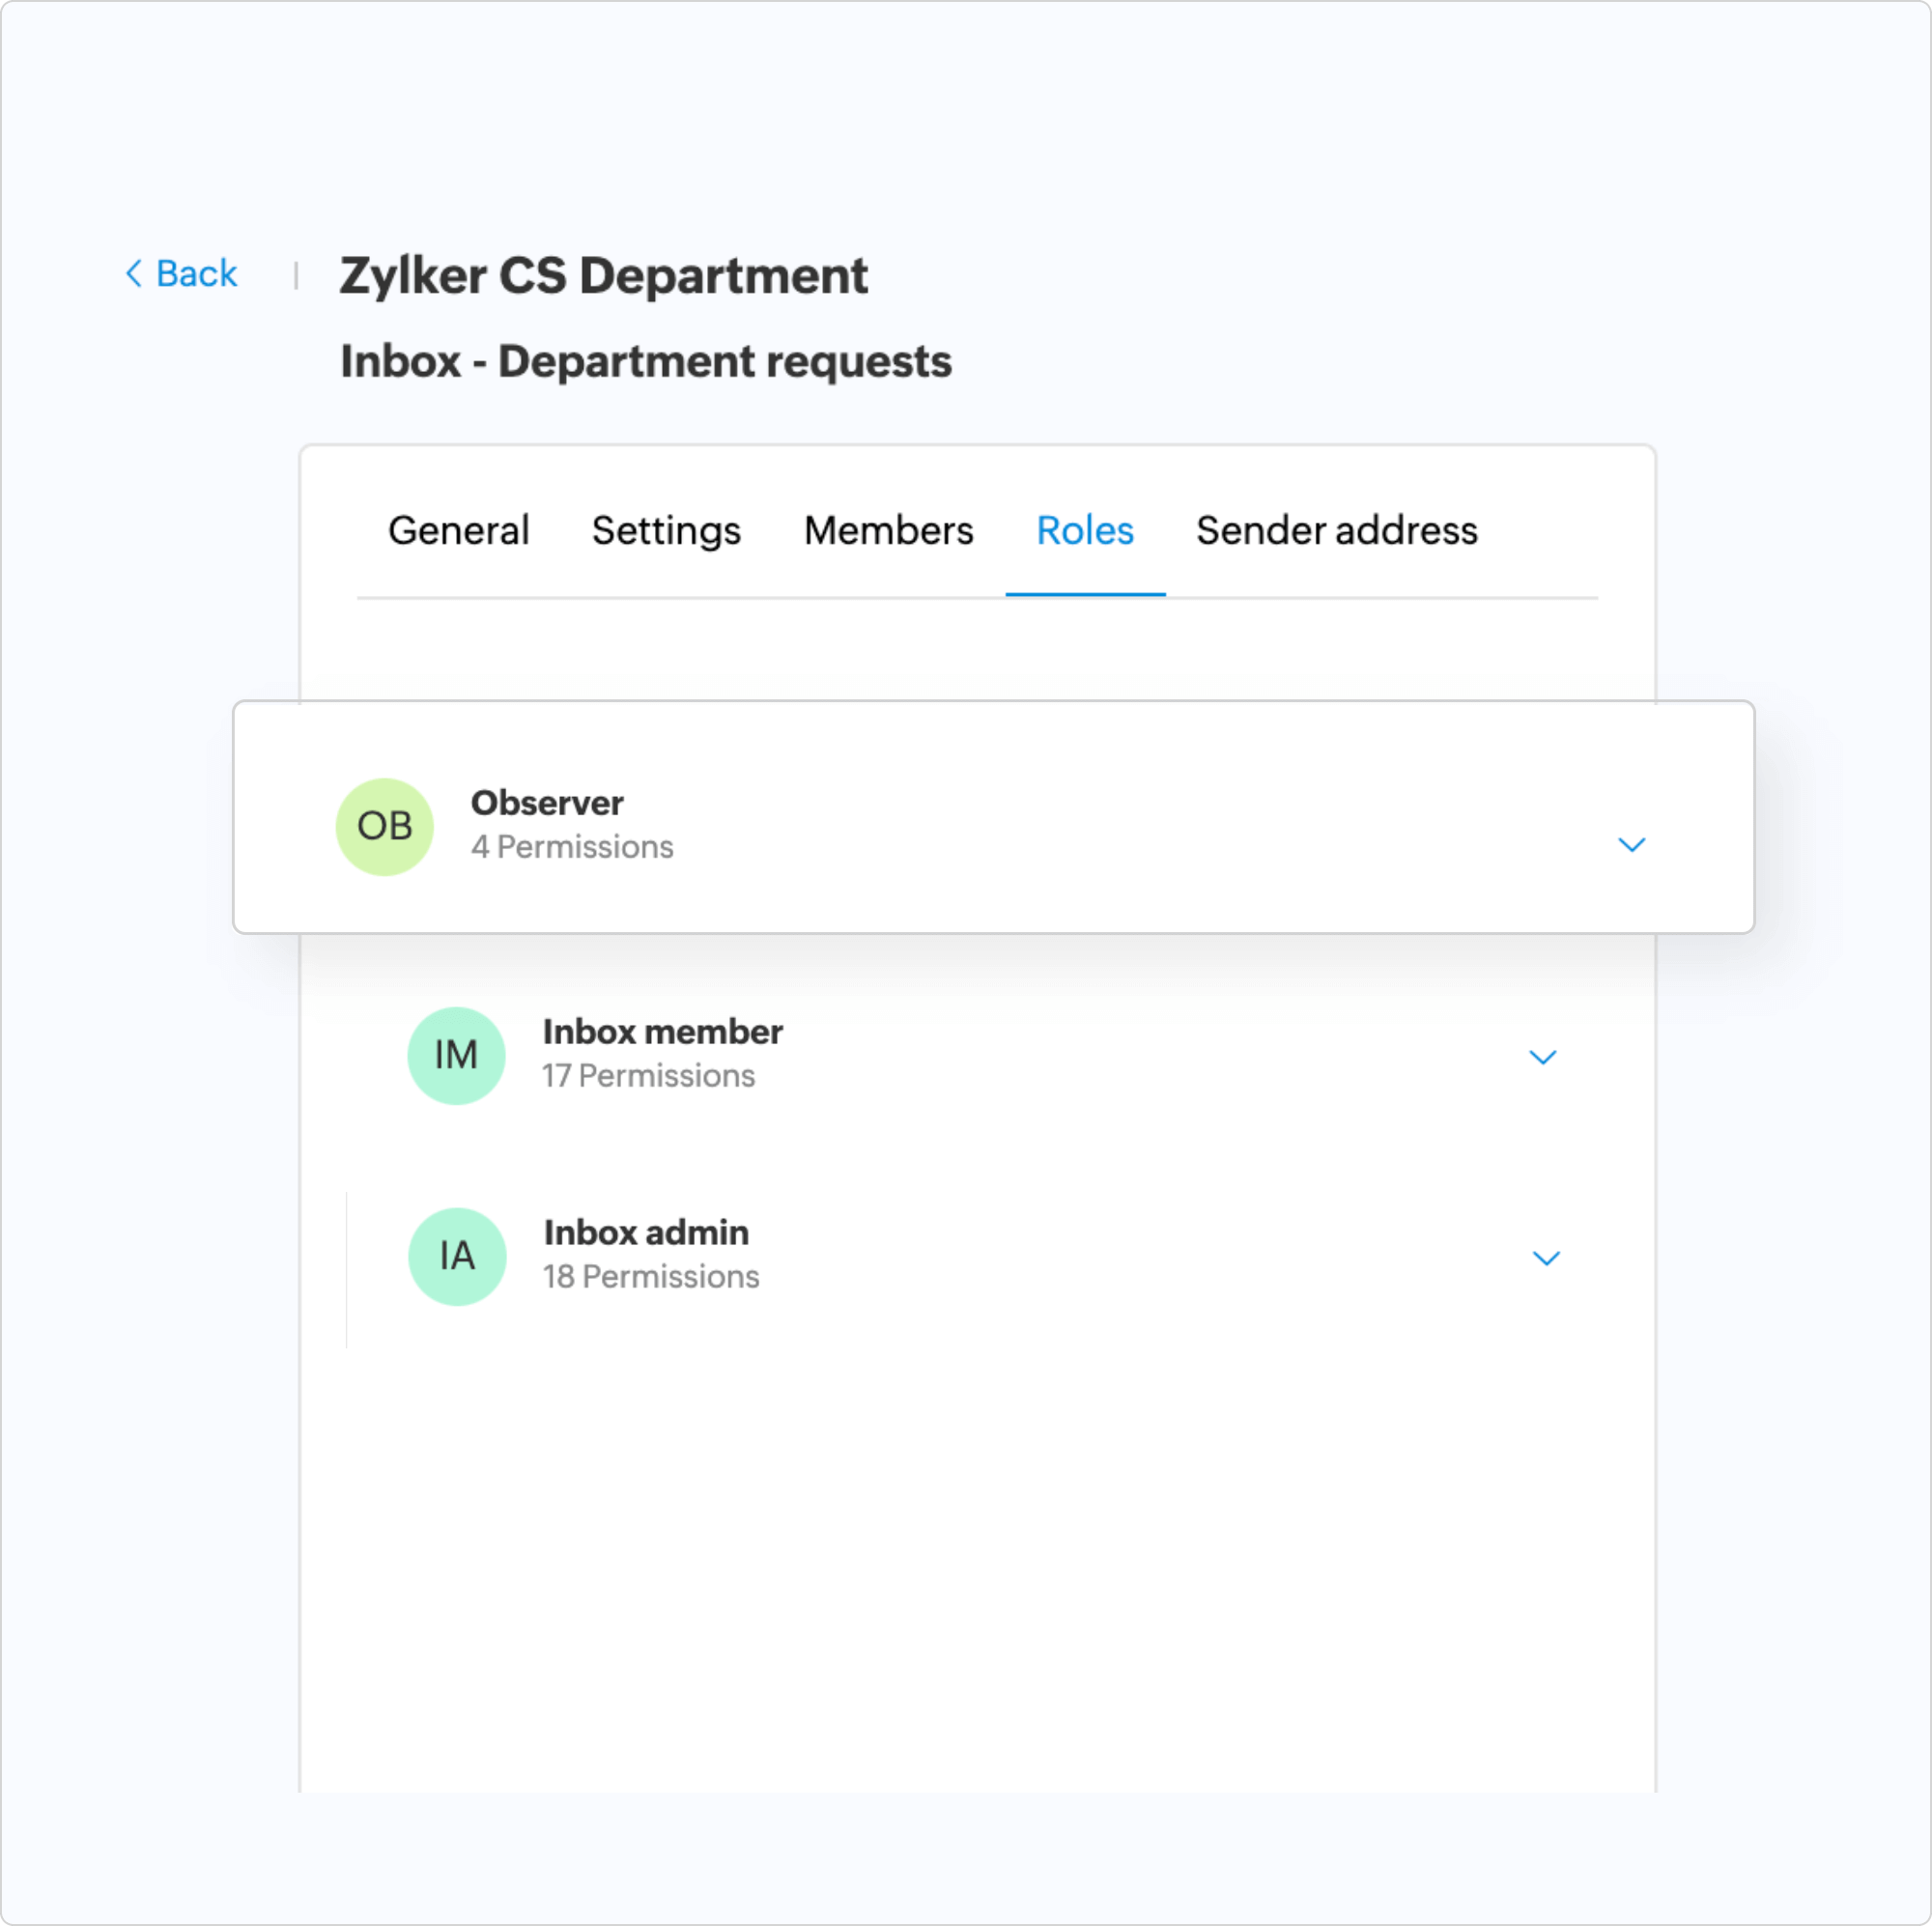Screen dimensions: 1932x1926
Task: Open the Sender address tab
Action: click(1337, 531)
